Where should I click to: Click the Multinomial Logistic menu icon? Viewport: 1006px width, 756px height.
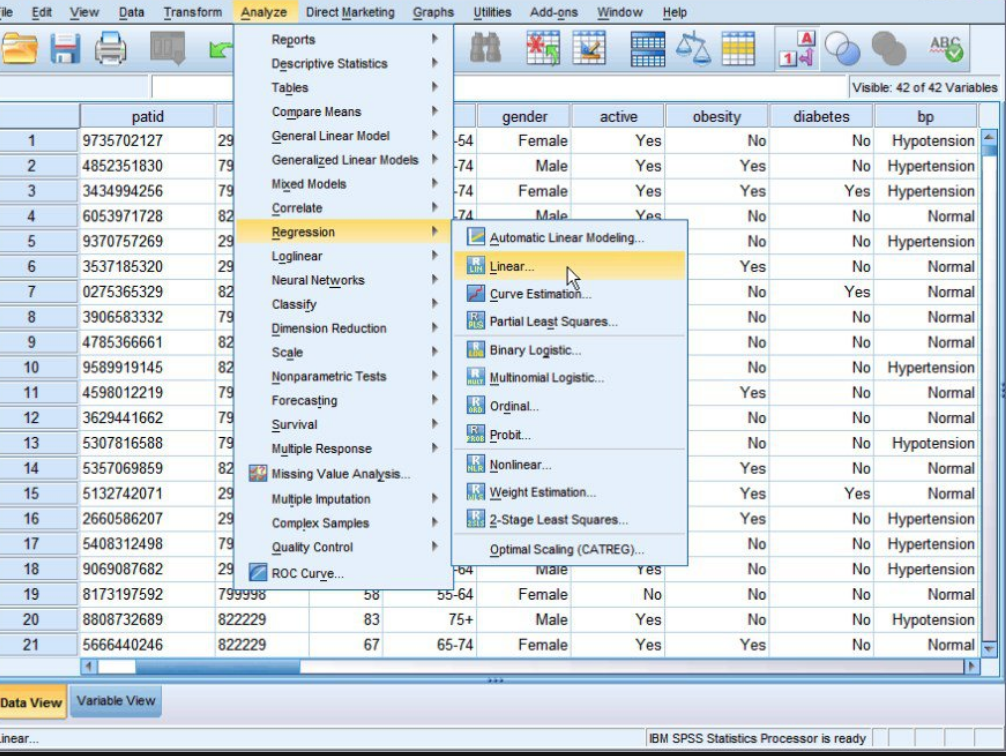point(475,377)
